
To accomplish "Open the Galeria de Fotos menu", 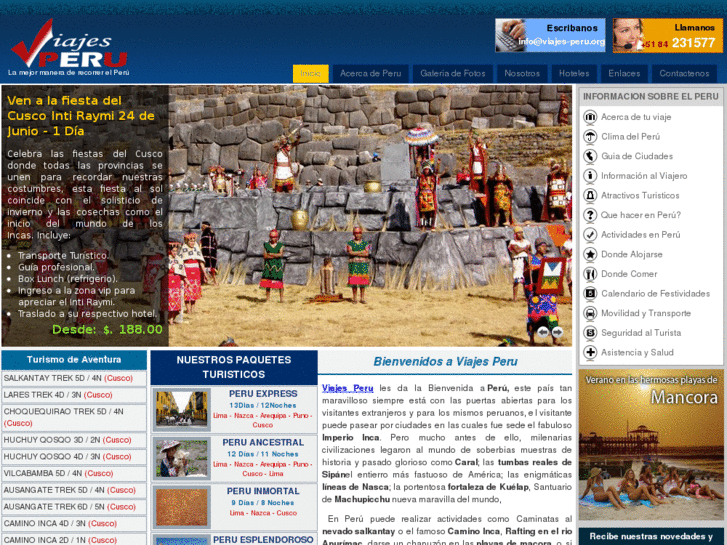I will (x=453, y=73).
